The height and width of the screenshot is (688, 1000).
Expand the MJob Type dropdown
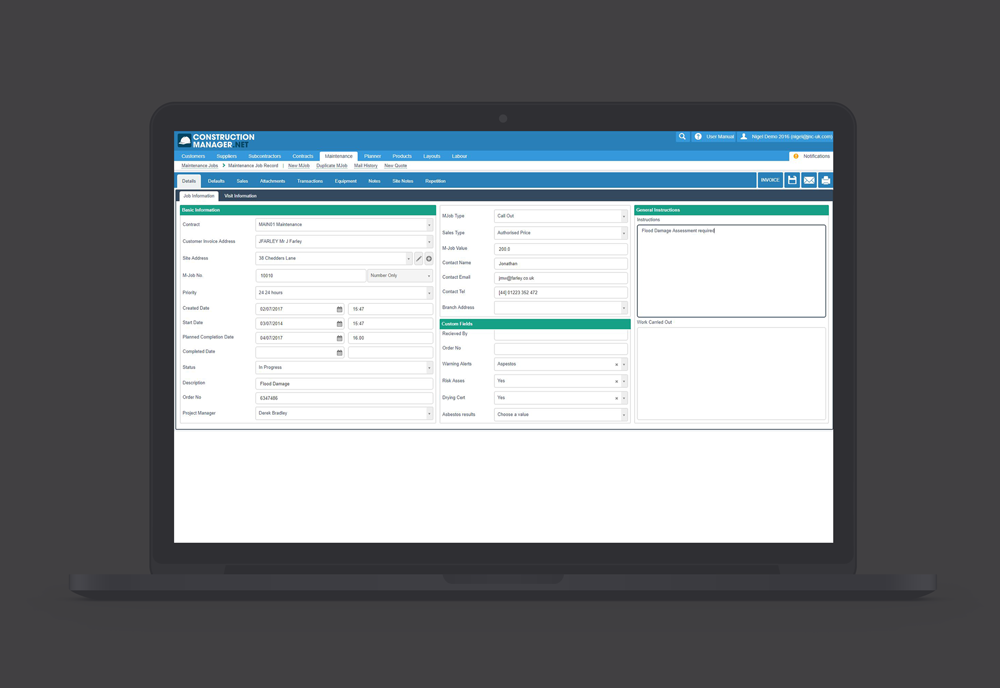coord(623,216)
